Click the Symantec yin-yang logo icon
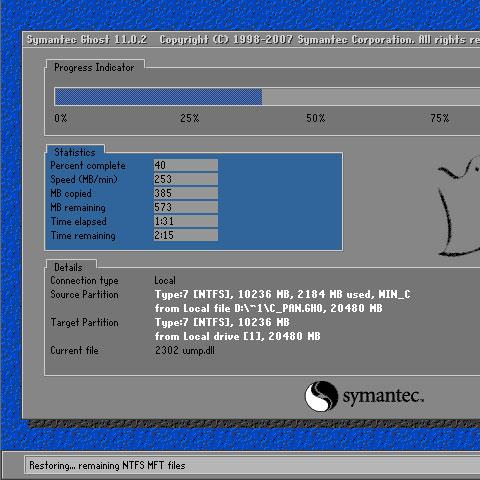Image resolution: width=480 pixels, height=480 pixels. pos(321,396)
